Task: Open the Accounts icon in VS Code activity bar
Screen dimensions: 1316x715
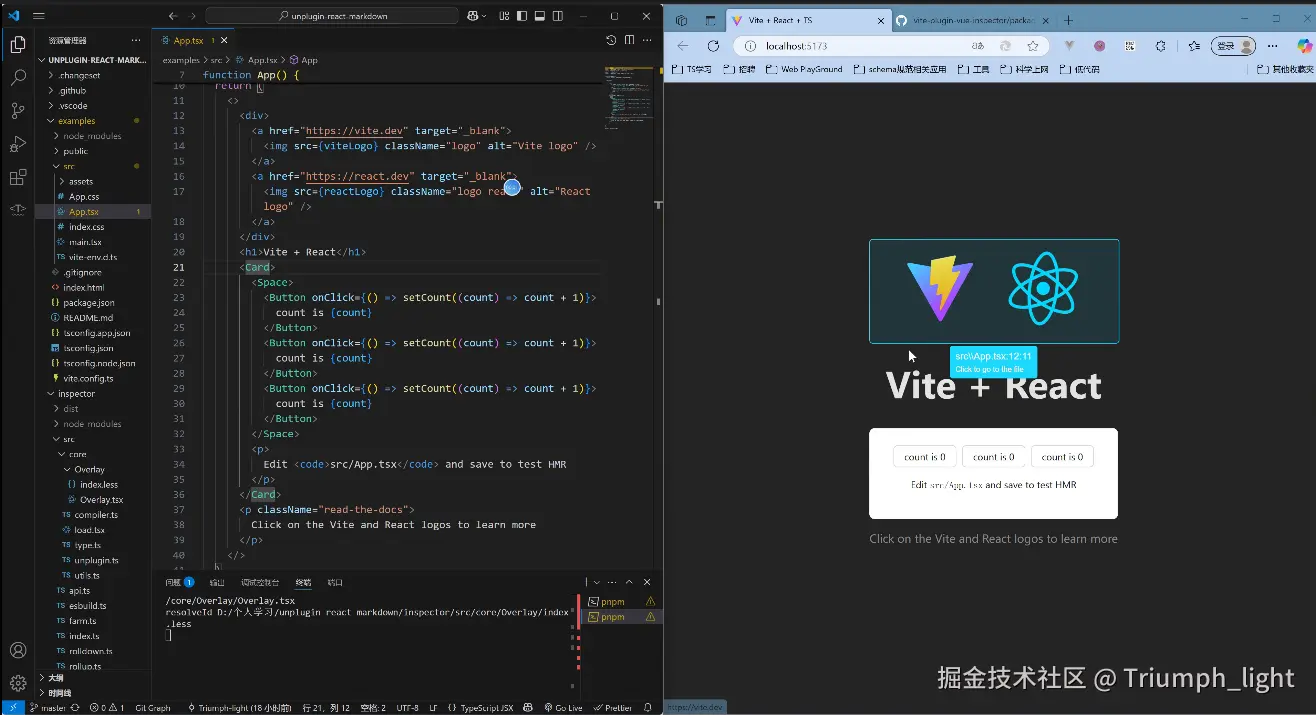Action: [x=18, y=650]
